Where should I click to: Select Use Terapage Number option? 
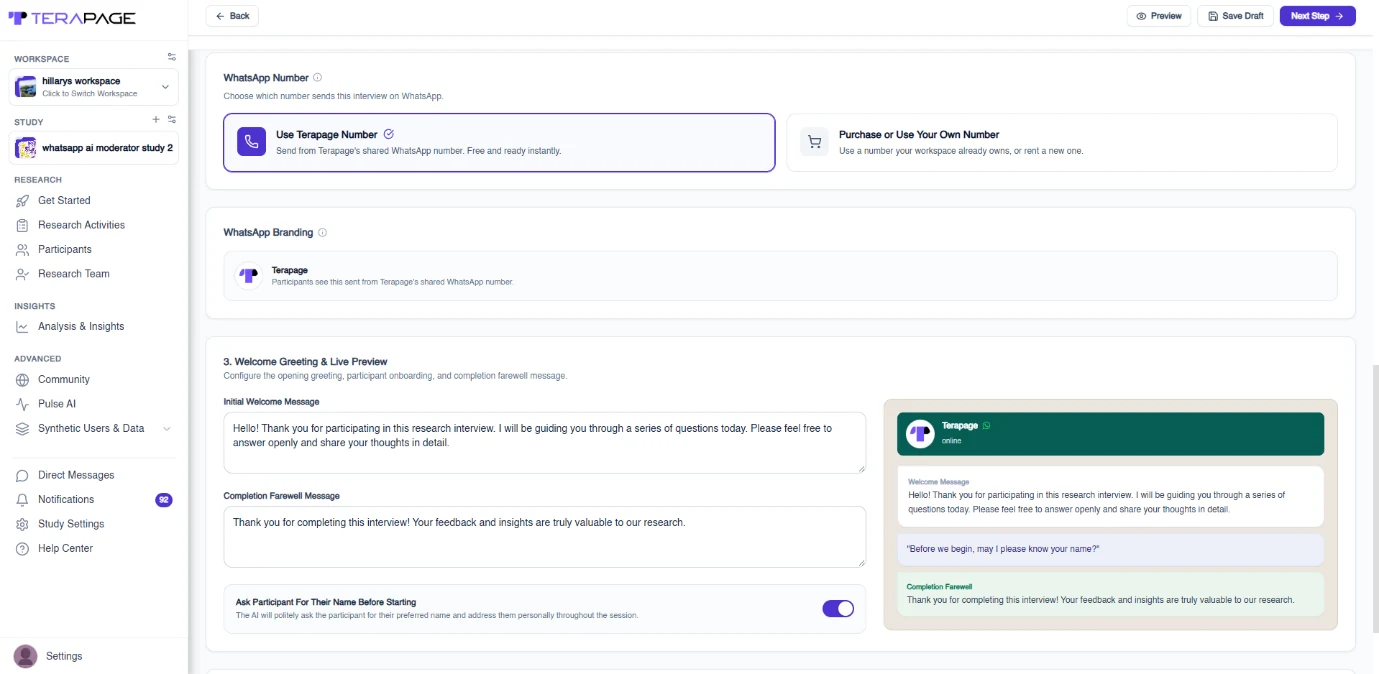[499, 143]
